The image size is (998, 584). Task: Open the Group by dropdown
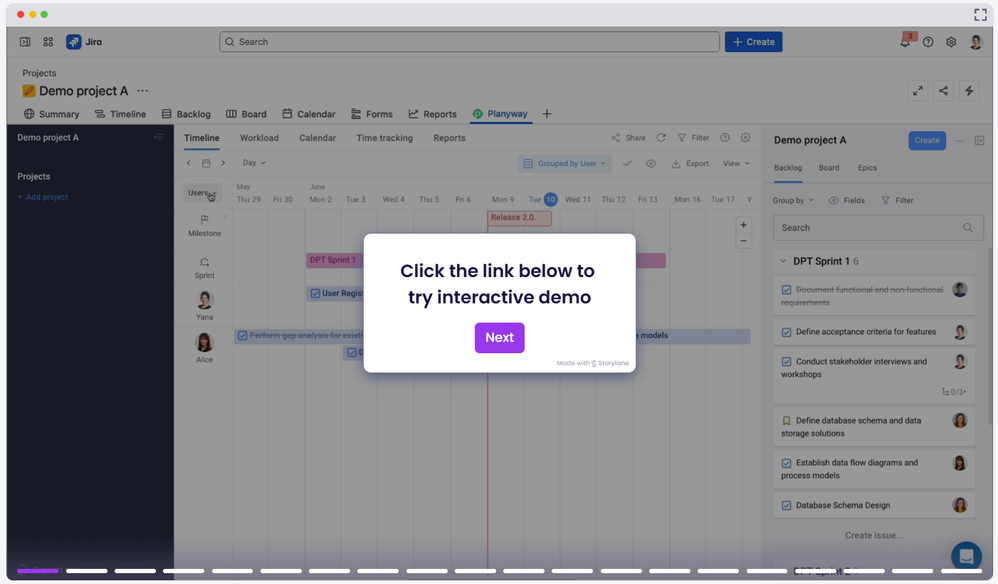[793, 200]
